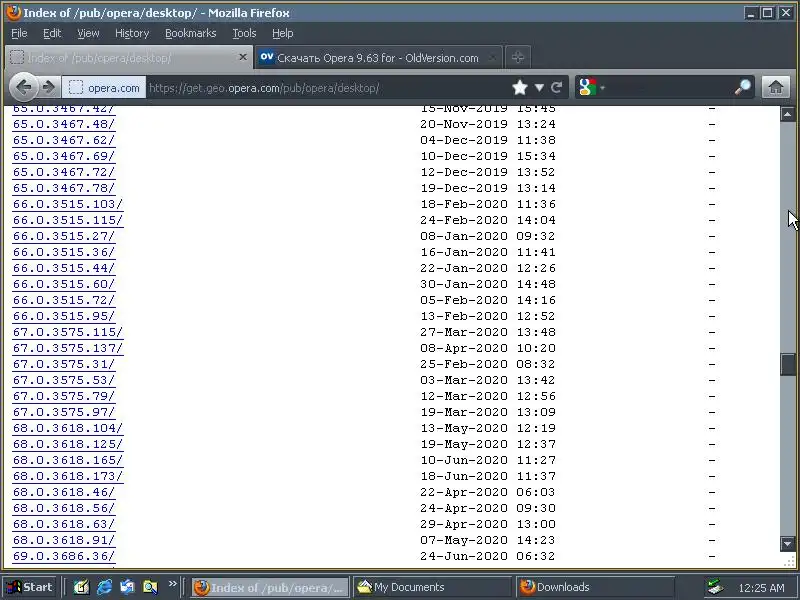
Task: Click the opera.com site identity box
Action: [104, 87]
